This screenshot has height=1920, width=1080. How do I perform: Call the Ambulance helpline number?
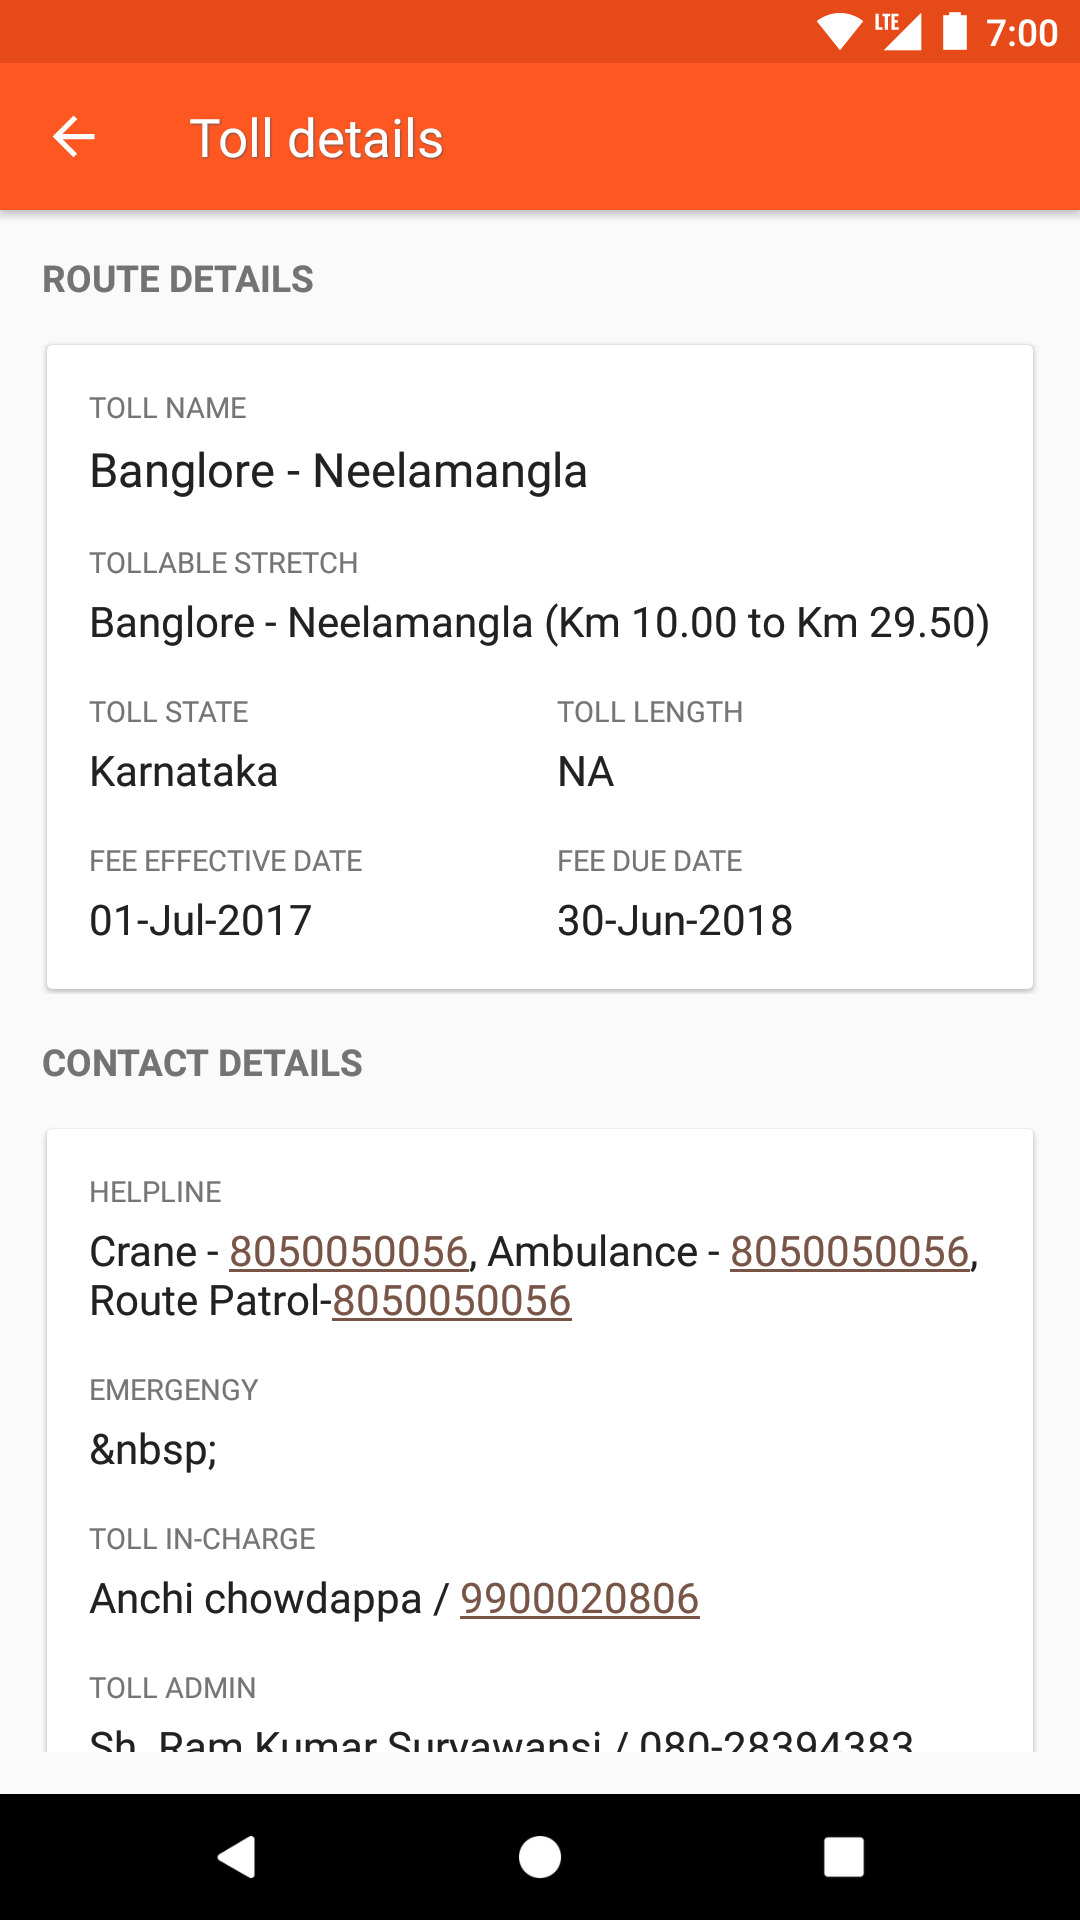850,1252
